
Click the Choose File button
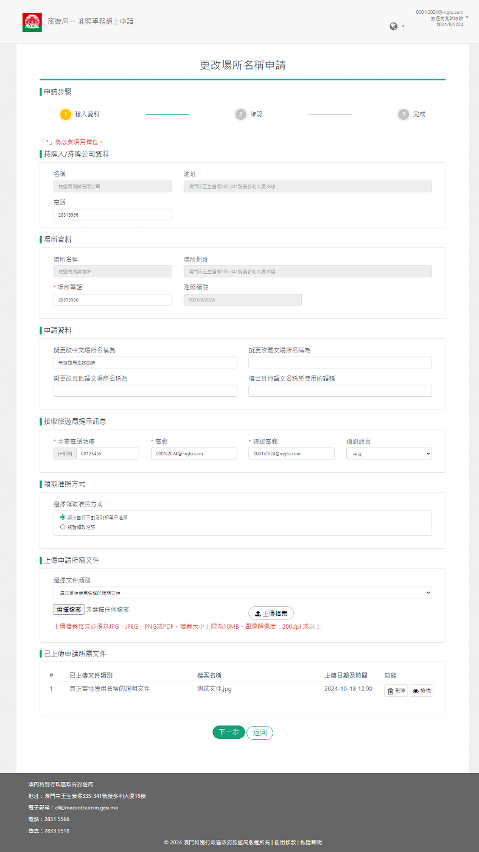(69, 610)
